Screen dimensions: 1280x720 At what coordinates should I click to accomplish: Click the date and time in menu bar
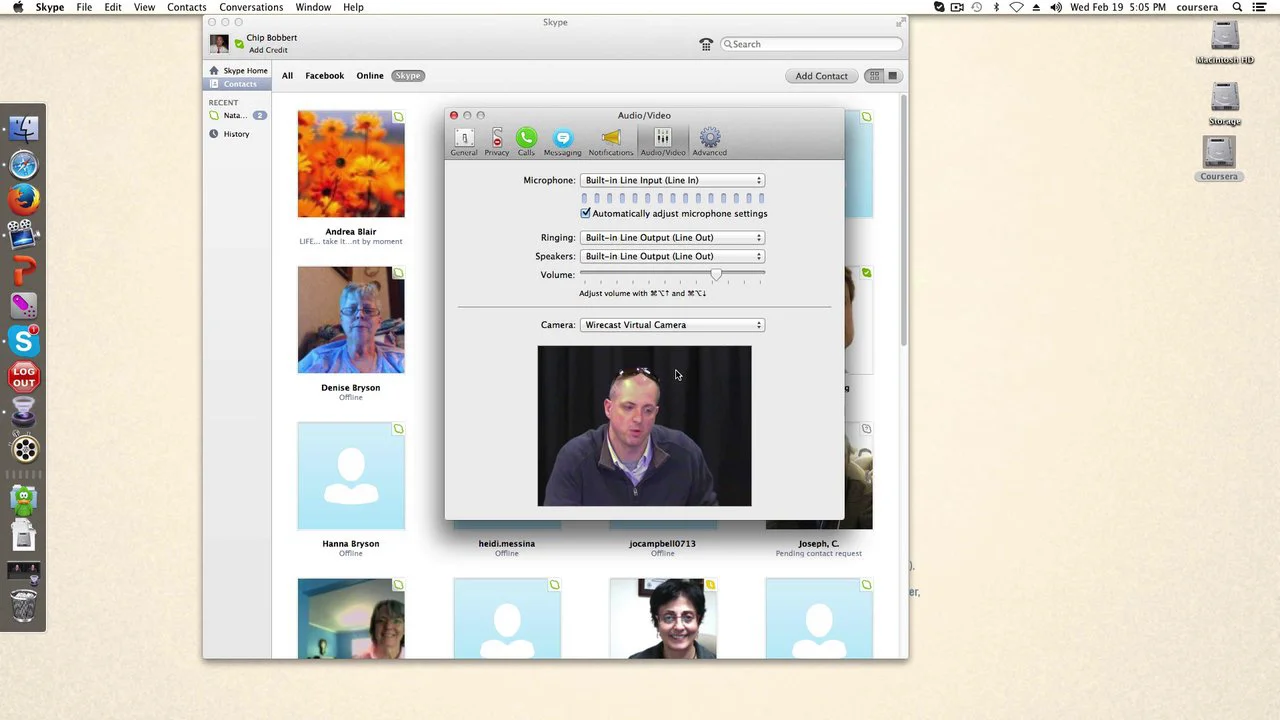[x=1118, y=7]
